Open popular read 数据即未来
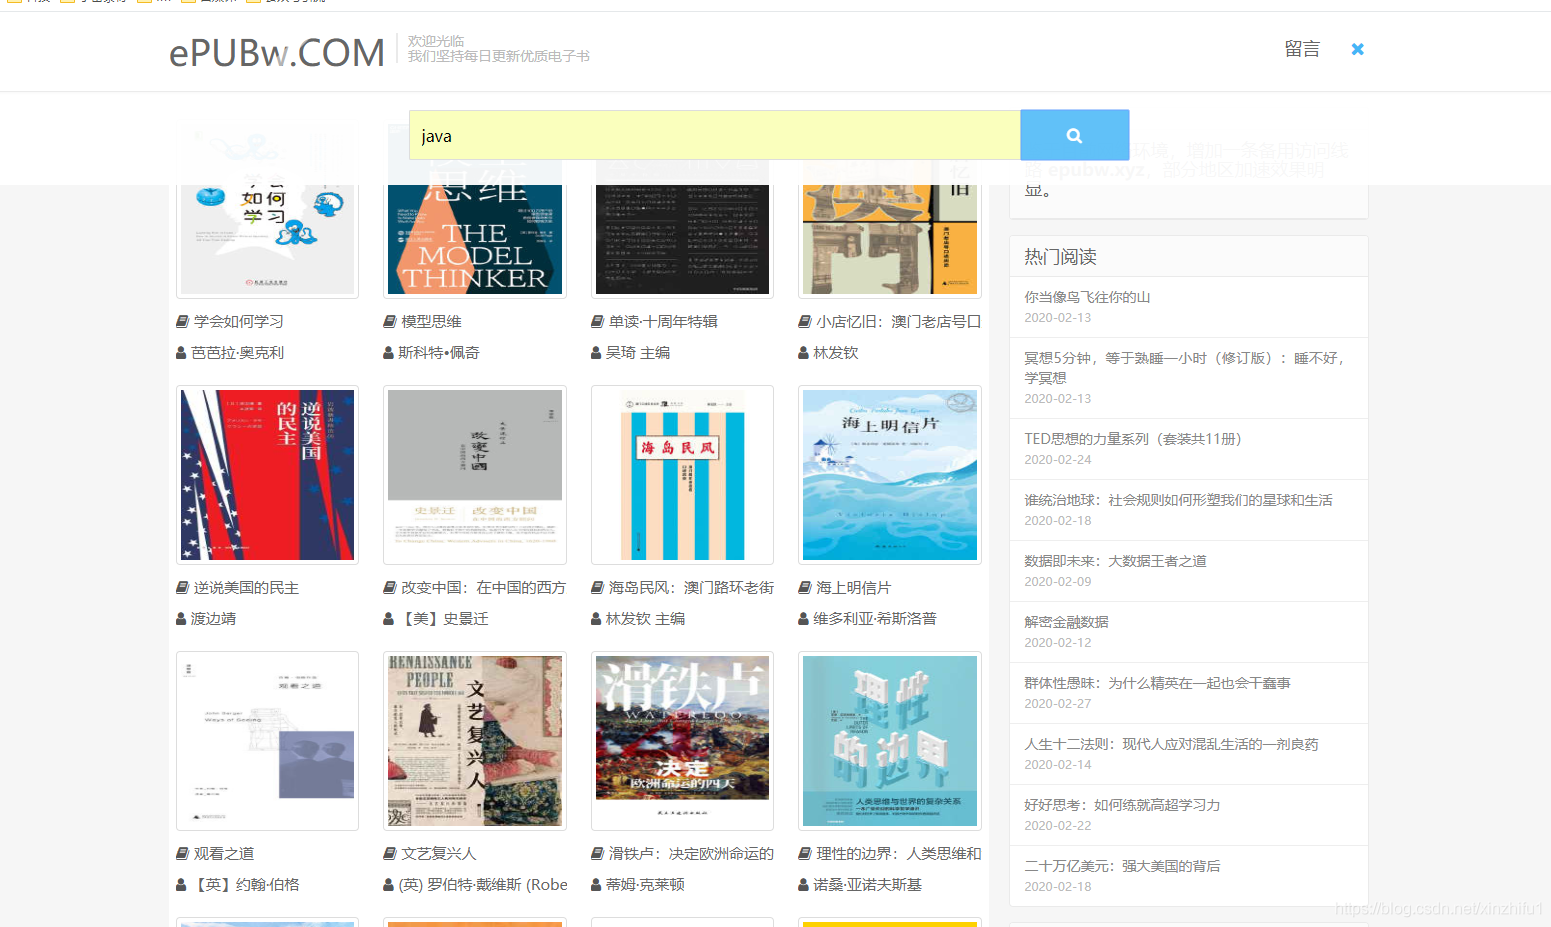This screenshot has width=1551, height=927. click(x=1115, y=561)
